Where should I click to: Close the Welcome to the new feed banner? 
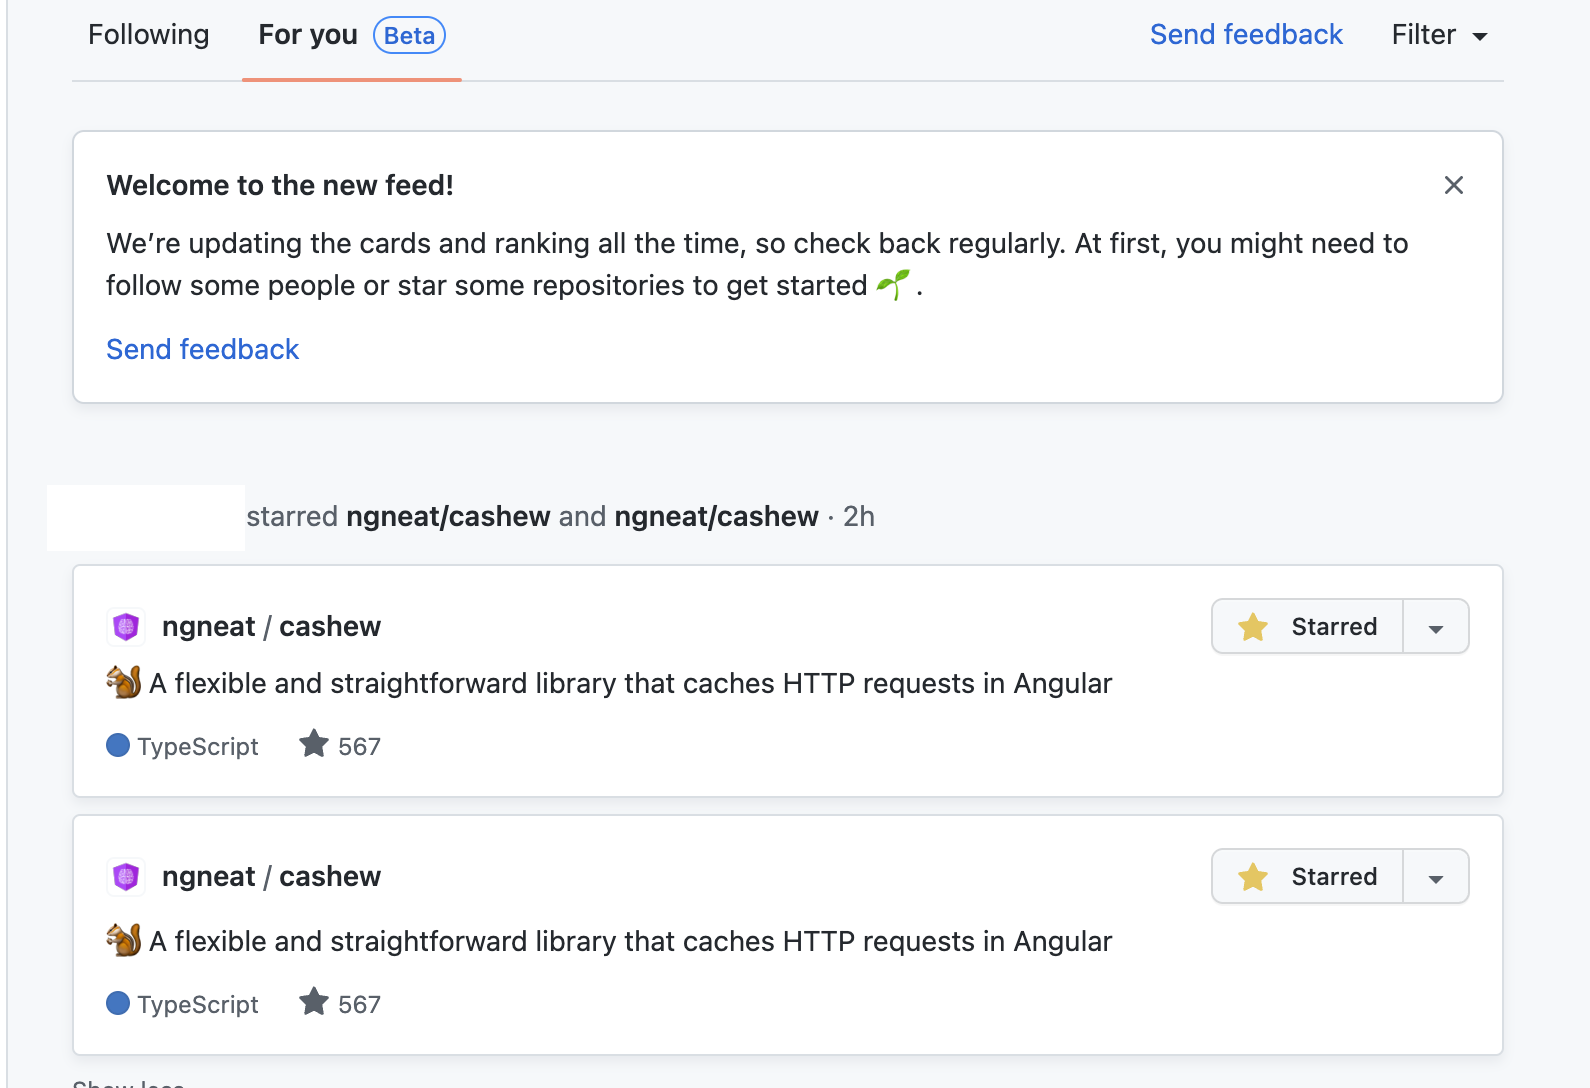coord(1454,185)
